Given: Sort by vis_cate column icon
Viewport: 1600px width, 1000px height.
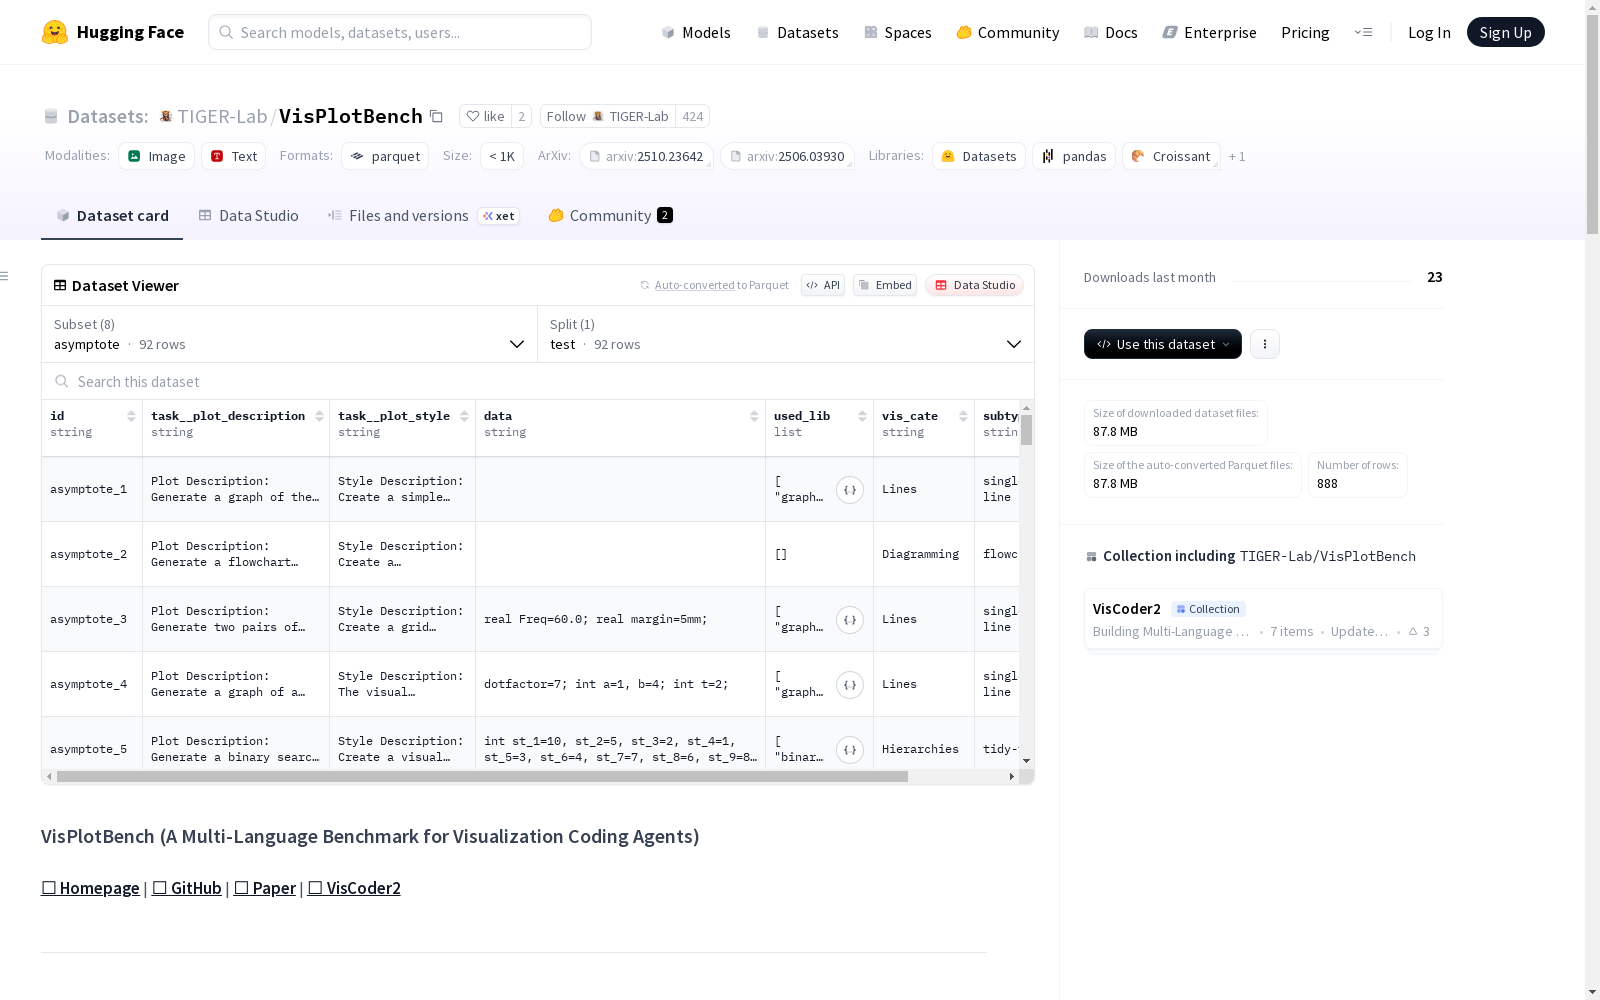Looking at the screenshot, I should [964, 416].
